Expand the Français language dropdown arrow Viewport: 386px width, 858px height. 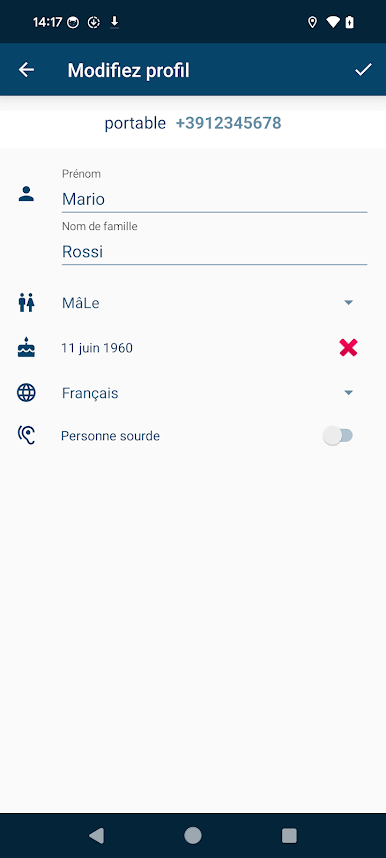click(348, 393)
